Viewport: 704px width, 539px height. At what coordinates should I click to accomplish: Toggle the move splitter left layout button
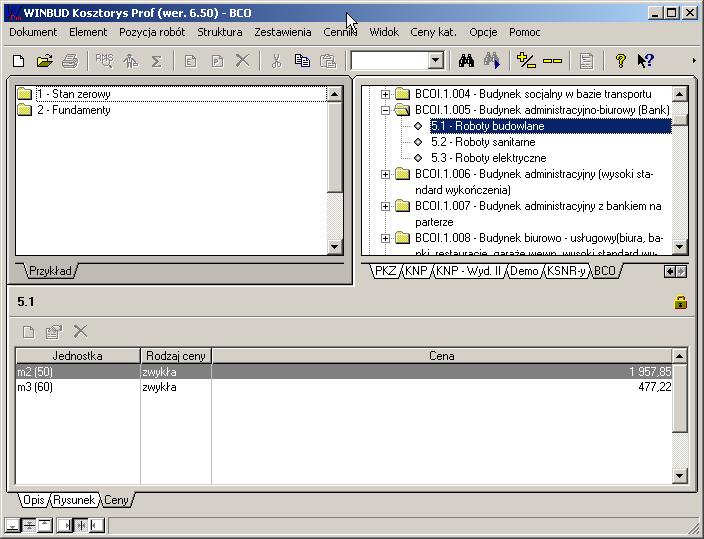(97, 525)
